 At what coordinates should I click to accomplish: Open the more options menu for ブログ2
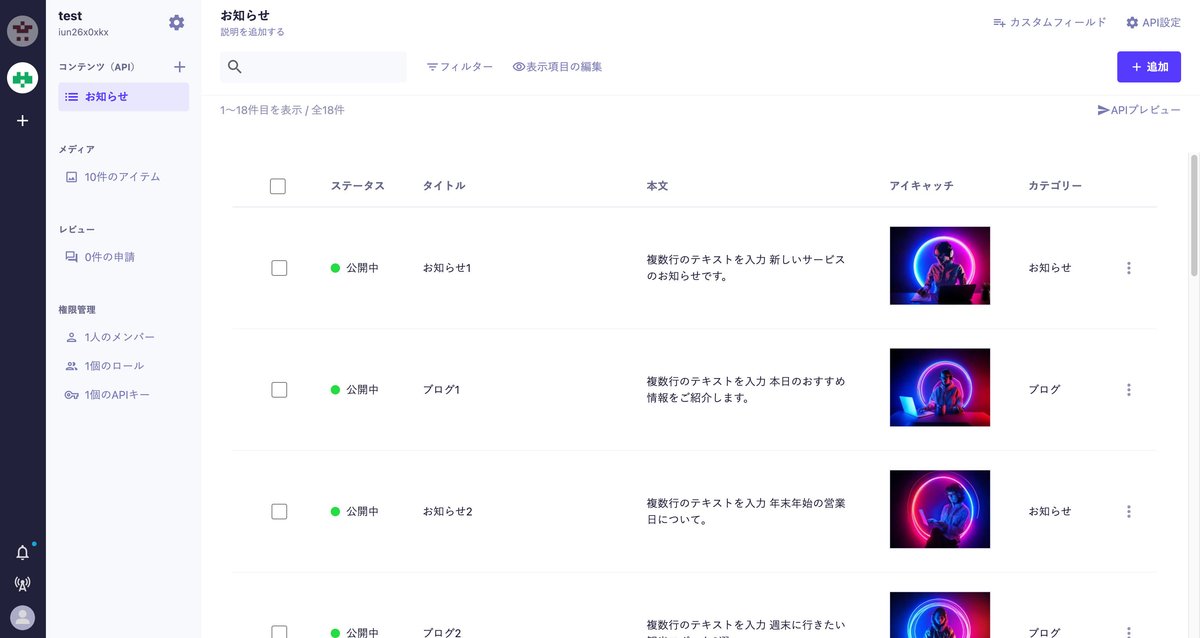pos(1129,632)
